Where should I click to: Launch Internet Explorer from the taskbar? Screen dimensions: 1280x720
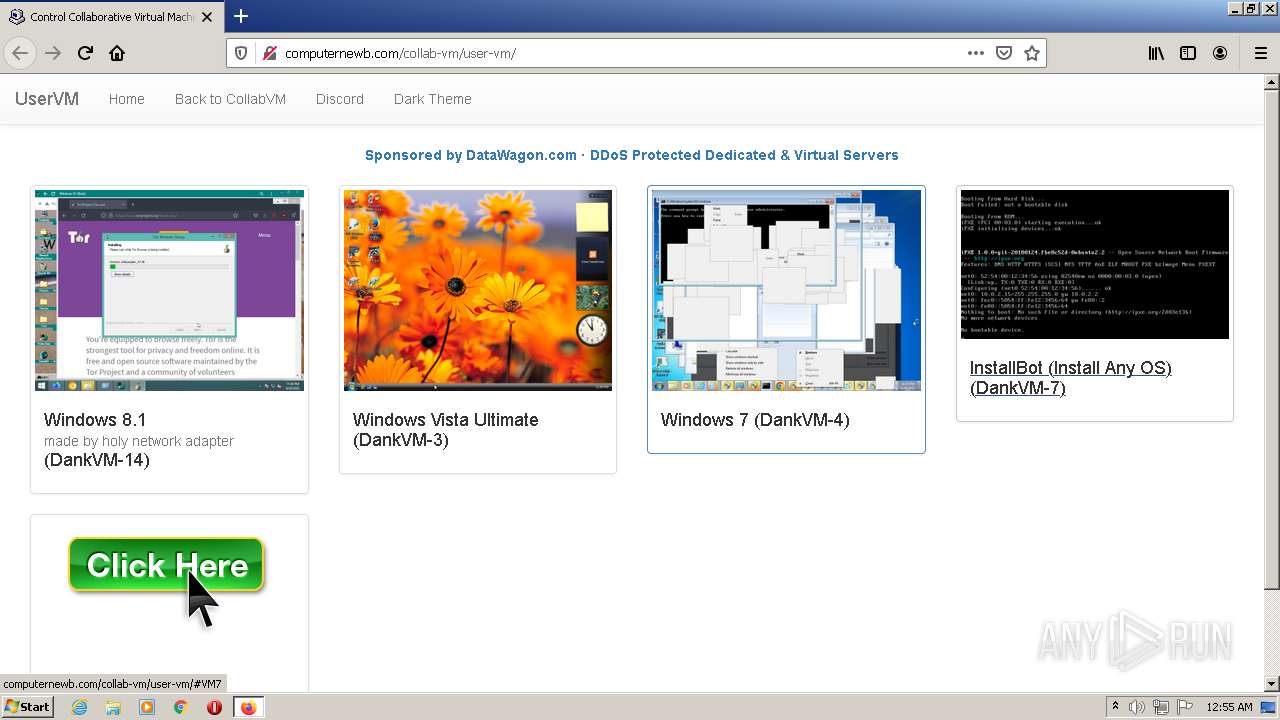(80, 707)
